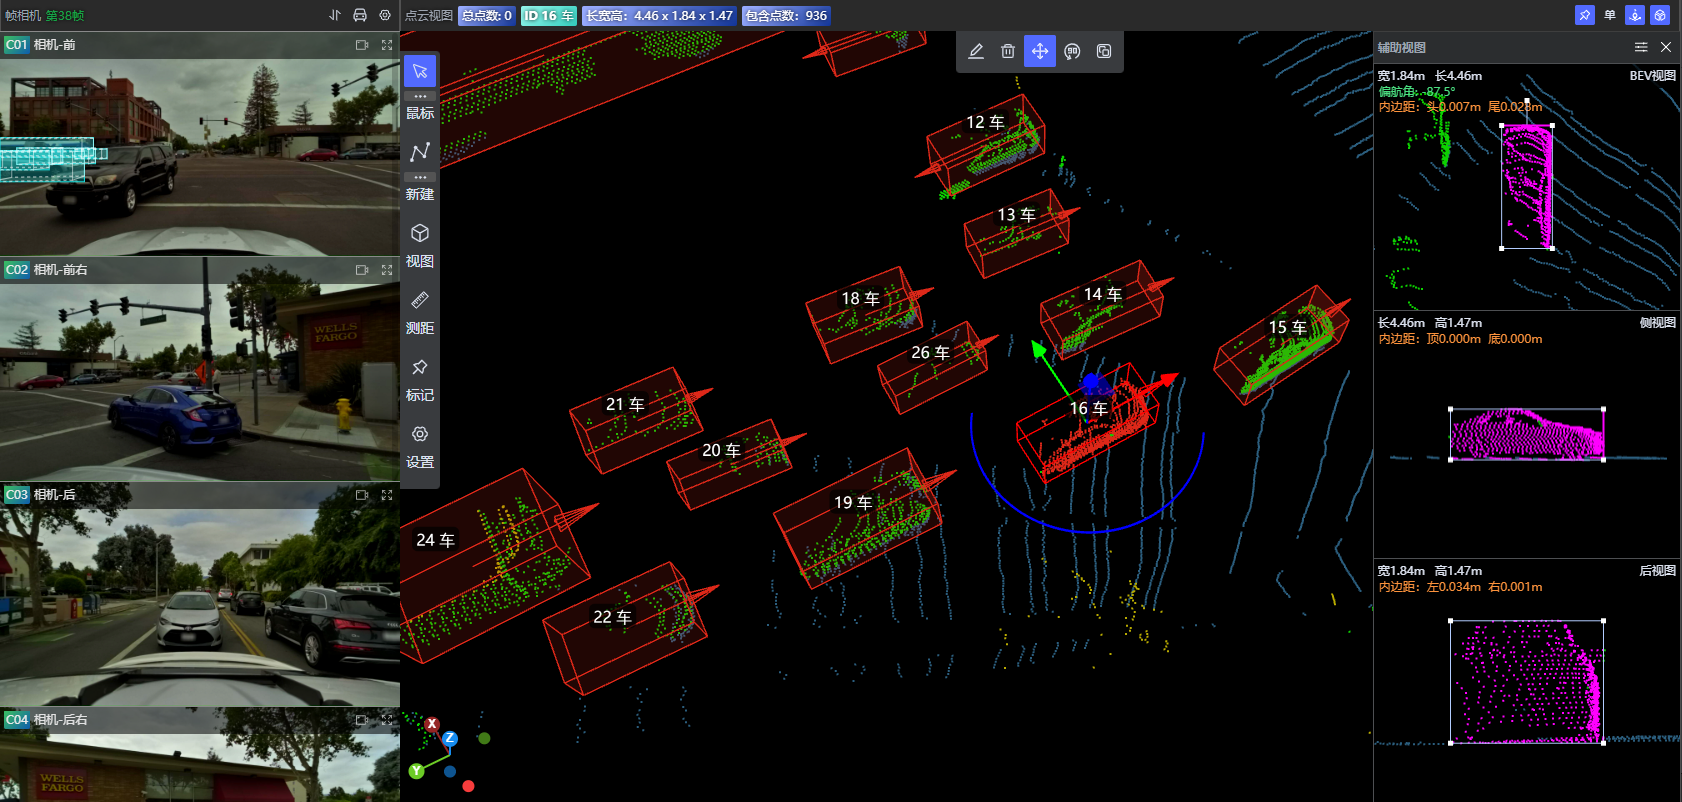1682x802 pixels.
Task: Select box label 19 车
Action: tap(853, 502)
